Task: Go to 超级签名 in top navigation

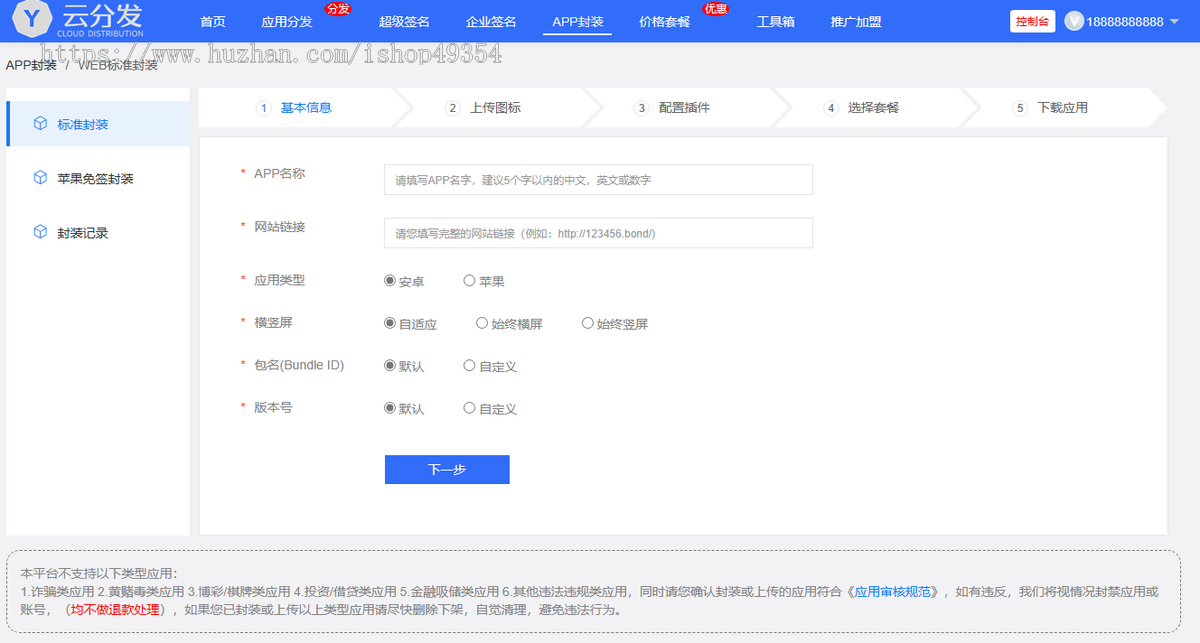Action: [x=405, y=22]
